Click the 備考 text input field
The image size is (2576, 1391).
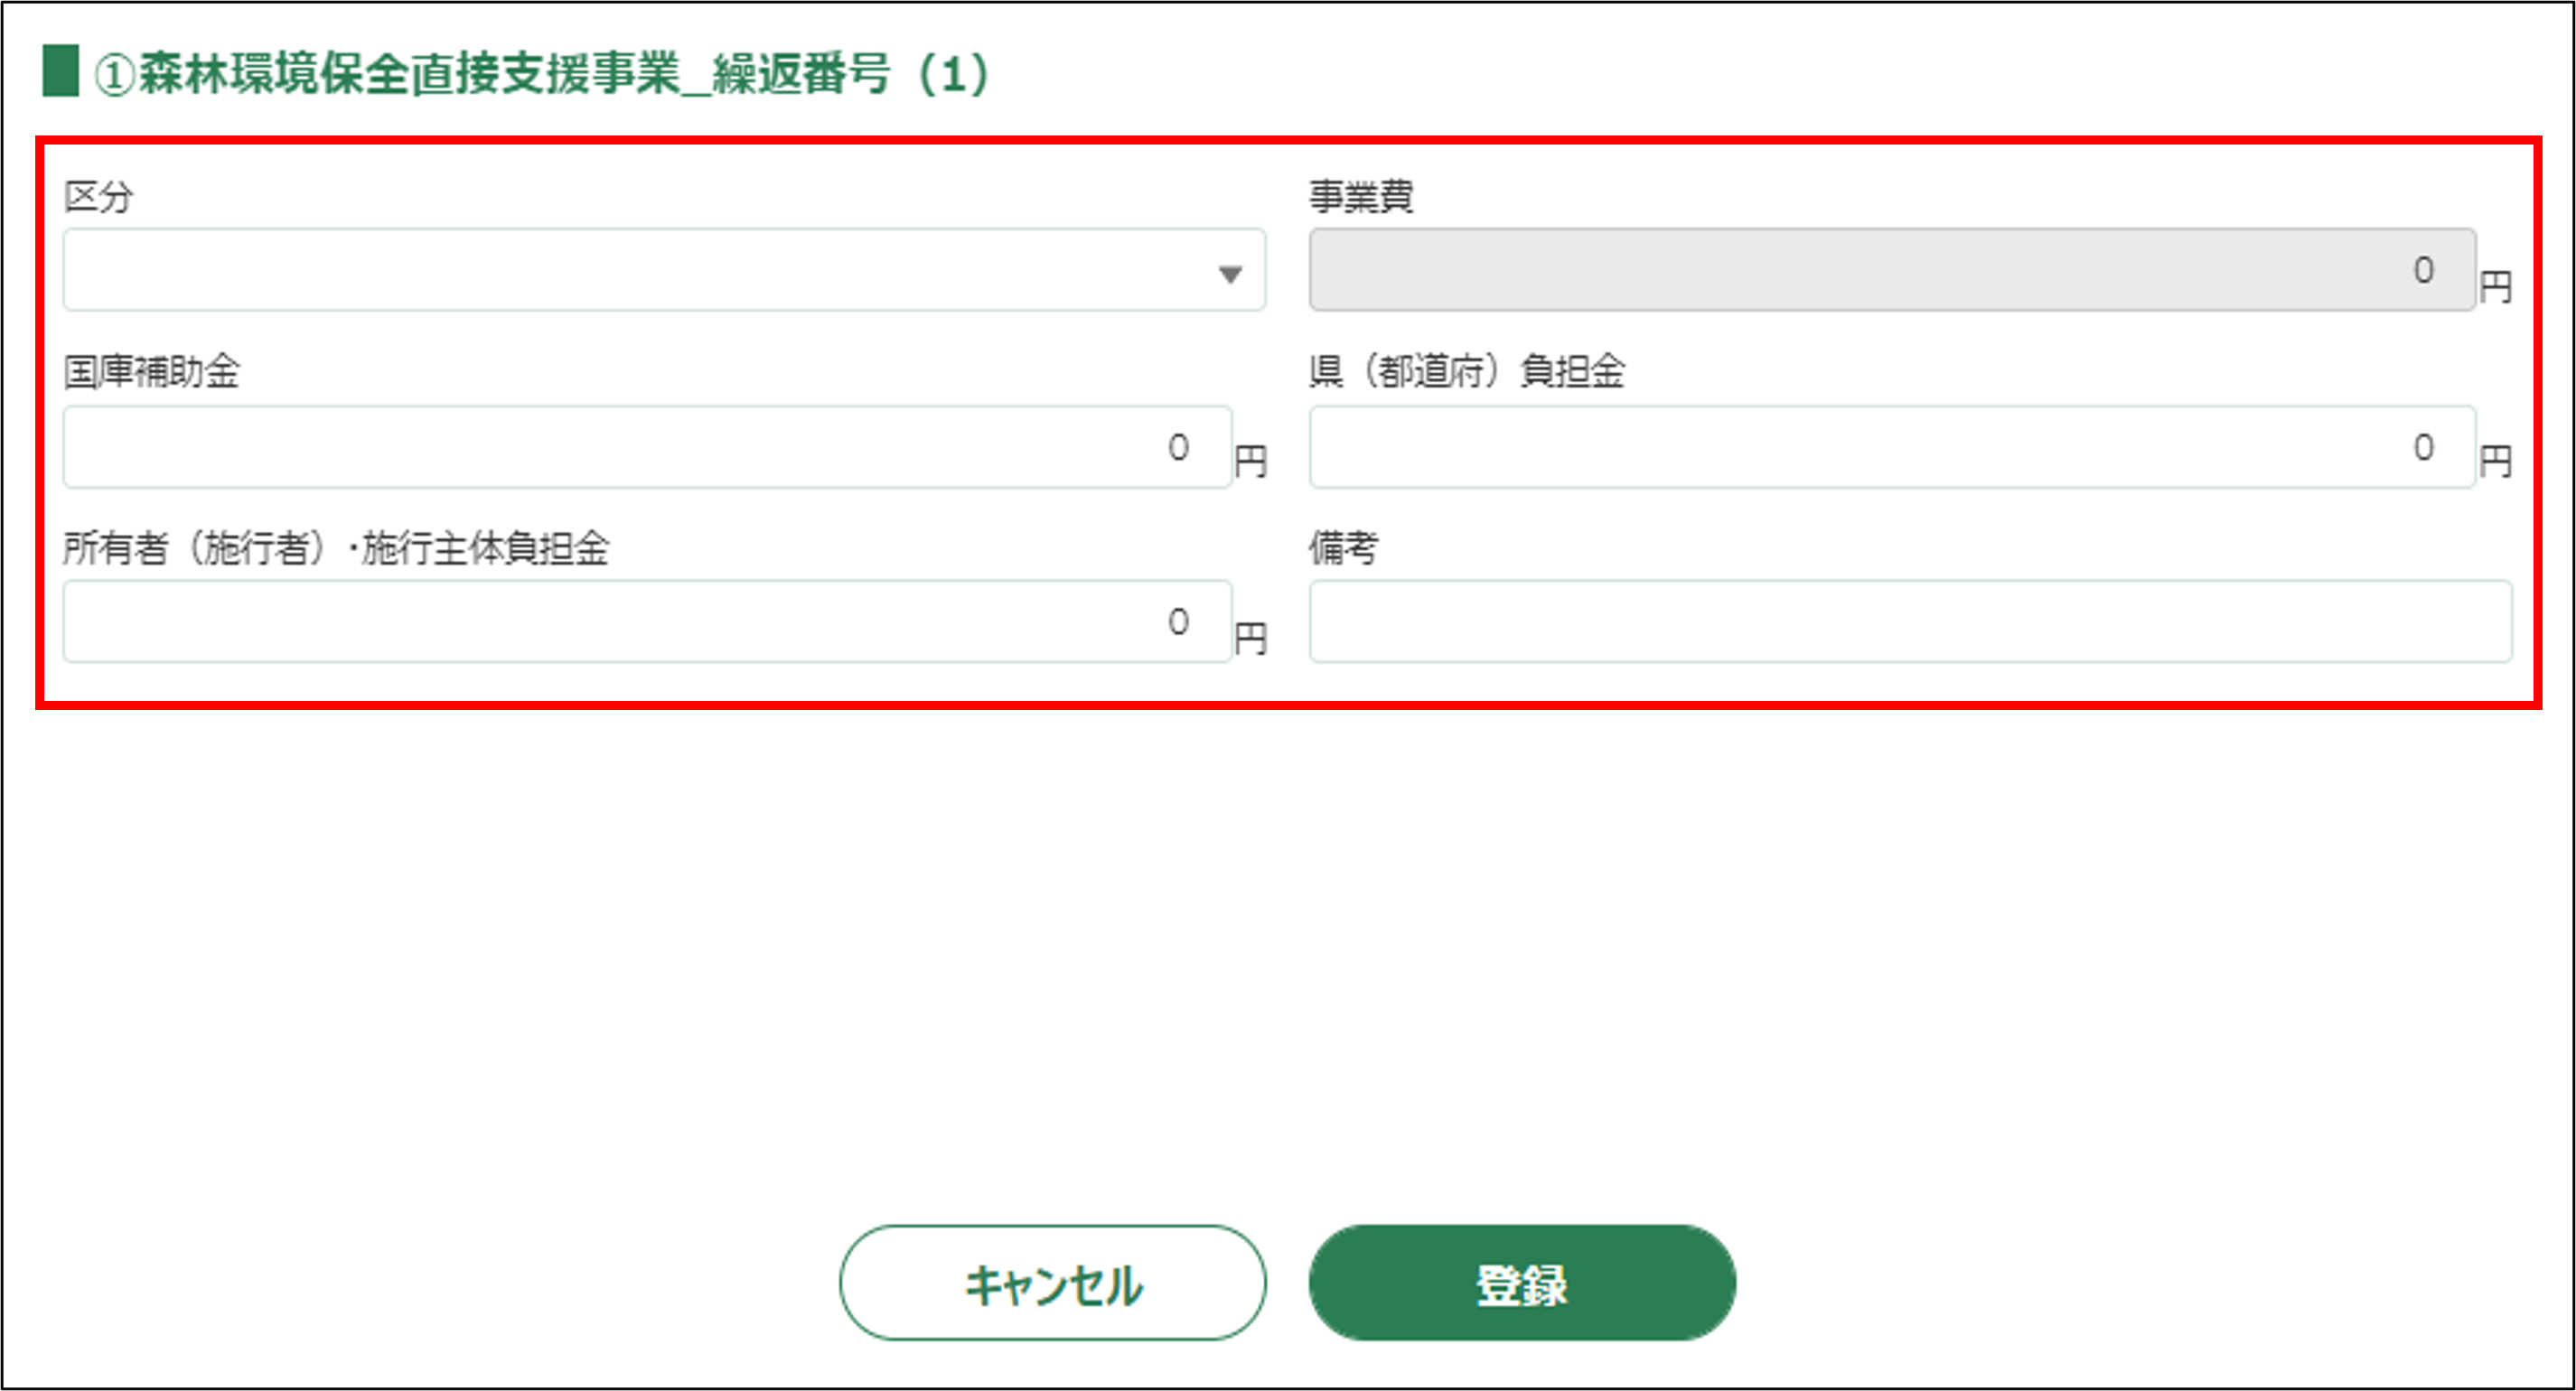1910,622
